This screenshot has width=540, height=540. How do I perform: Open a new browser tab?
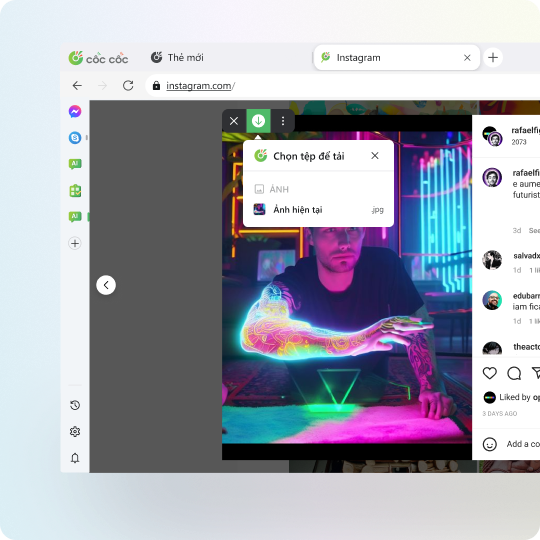click(493, 58)
